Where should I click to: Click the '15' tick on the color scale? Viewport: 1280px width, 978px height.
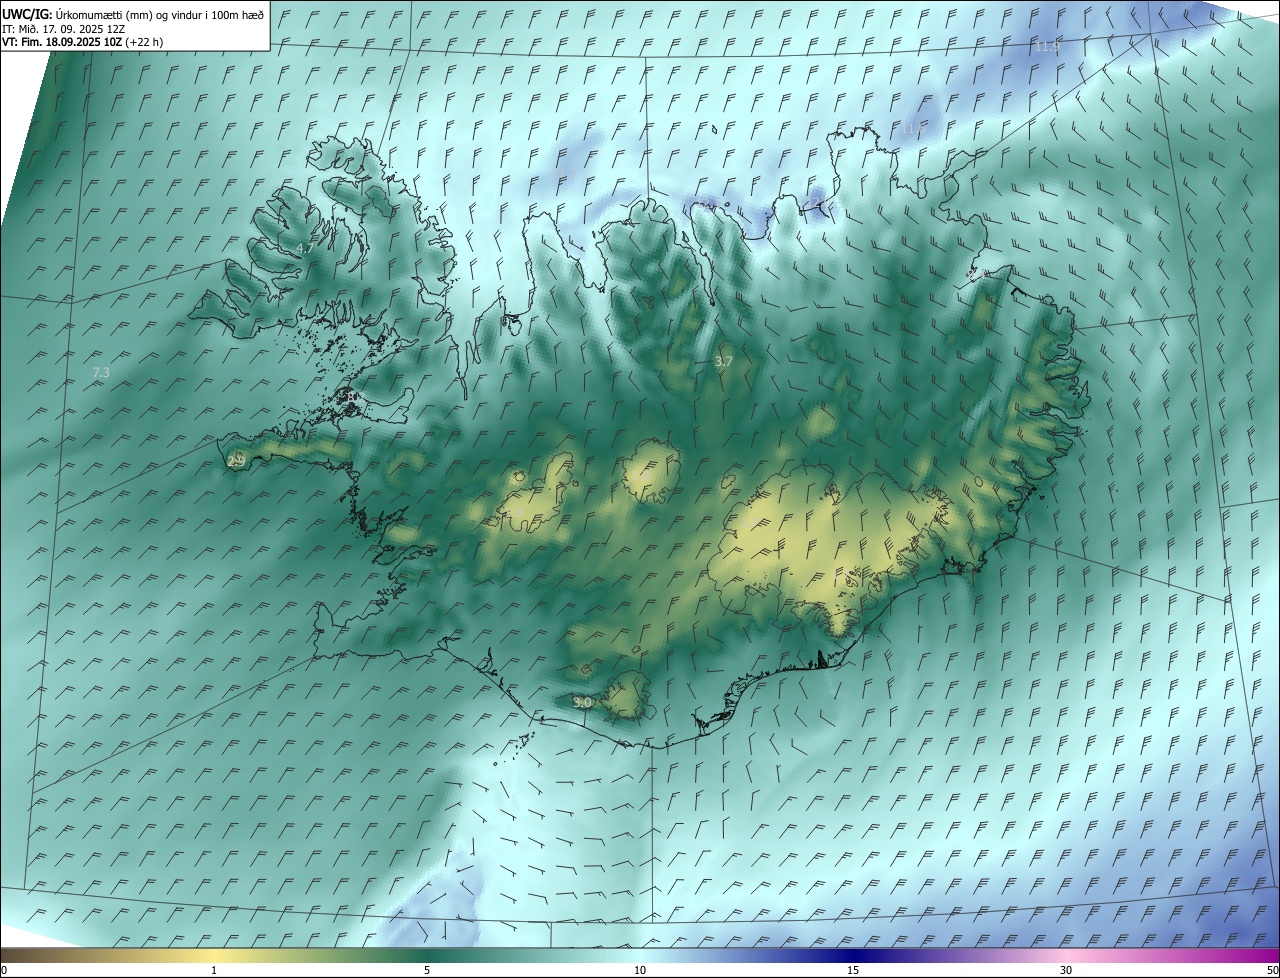(853, 970)
